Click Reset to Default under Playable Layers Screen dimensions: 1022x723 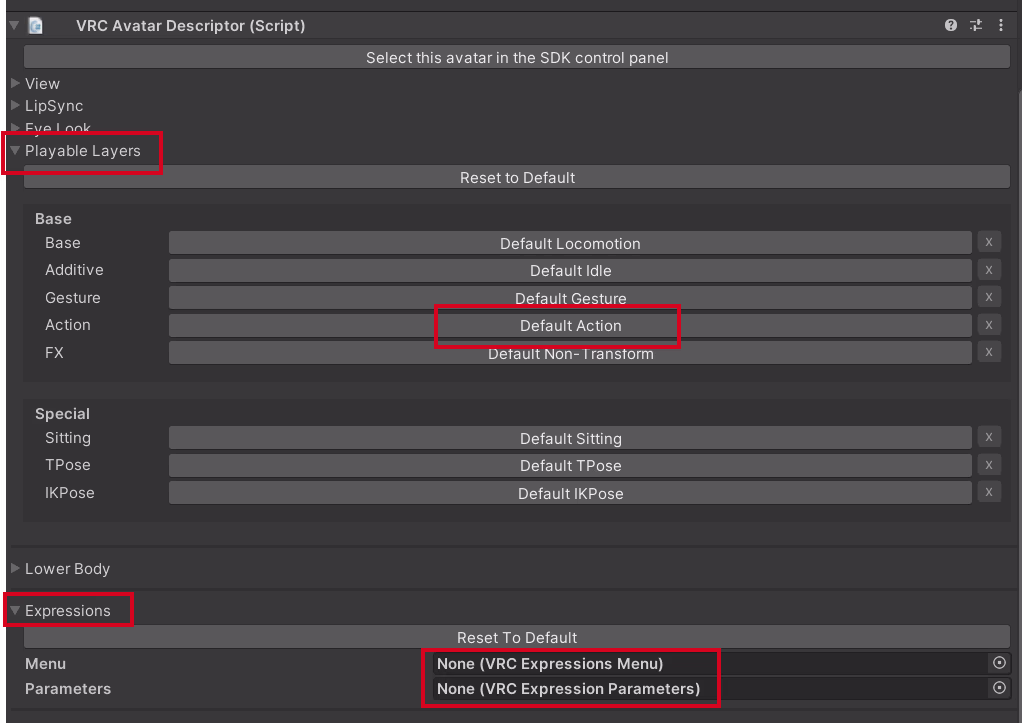click(517, 177)
